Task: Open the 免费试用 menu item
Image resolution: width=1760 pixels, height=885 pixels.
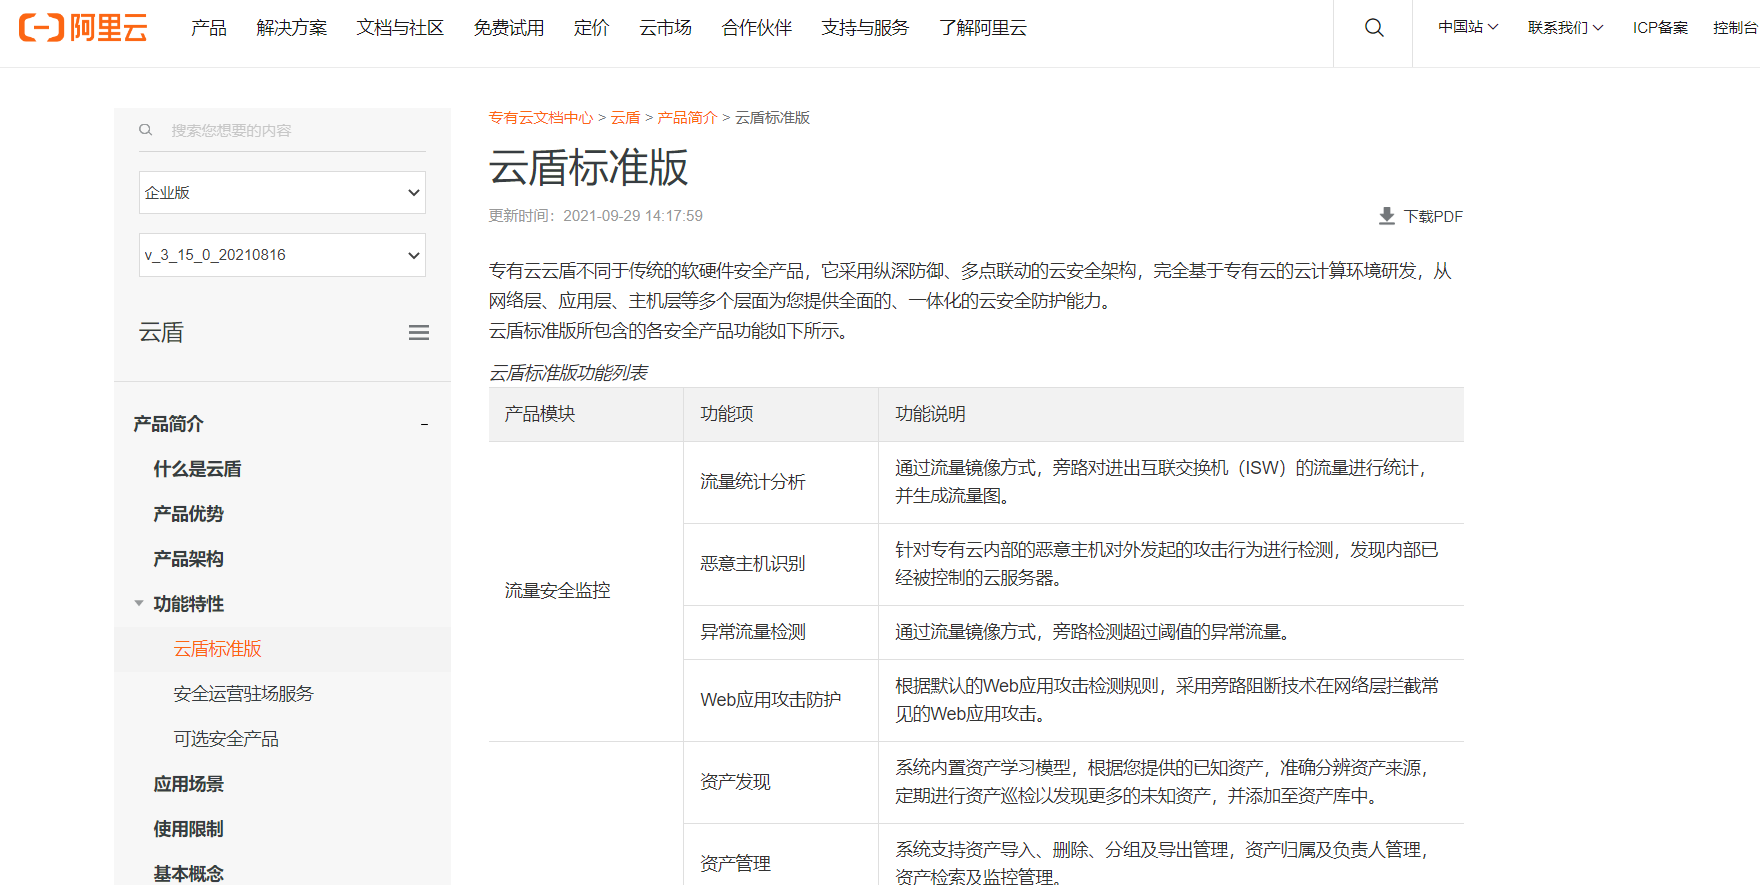Action: click(x=509, y=28)
